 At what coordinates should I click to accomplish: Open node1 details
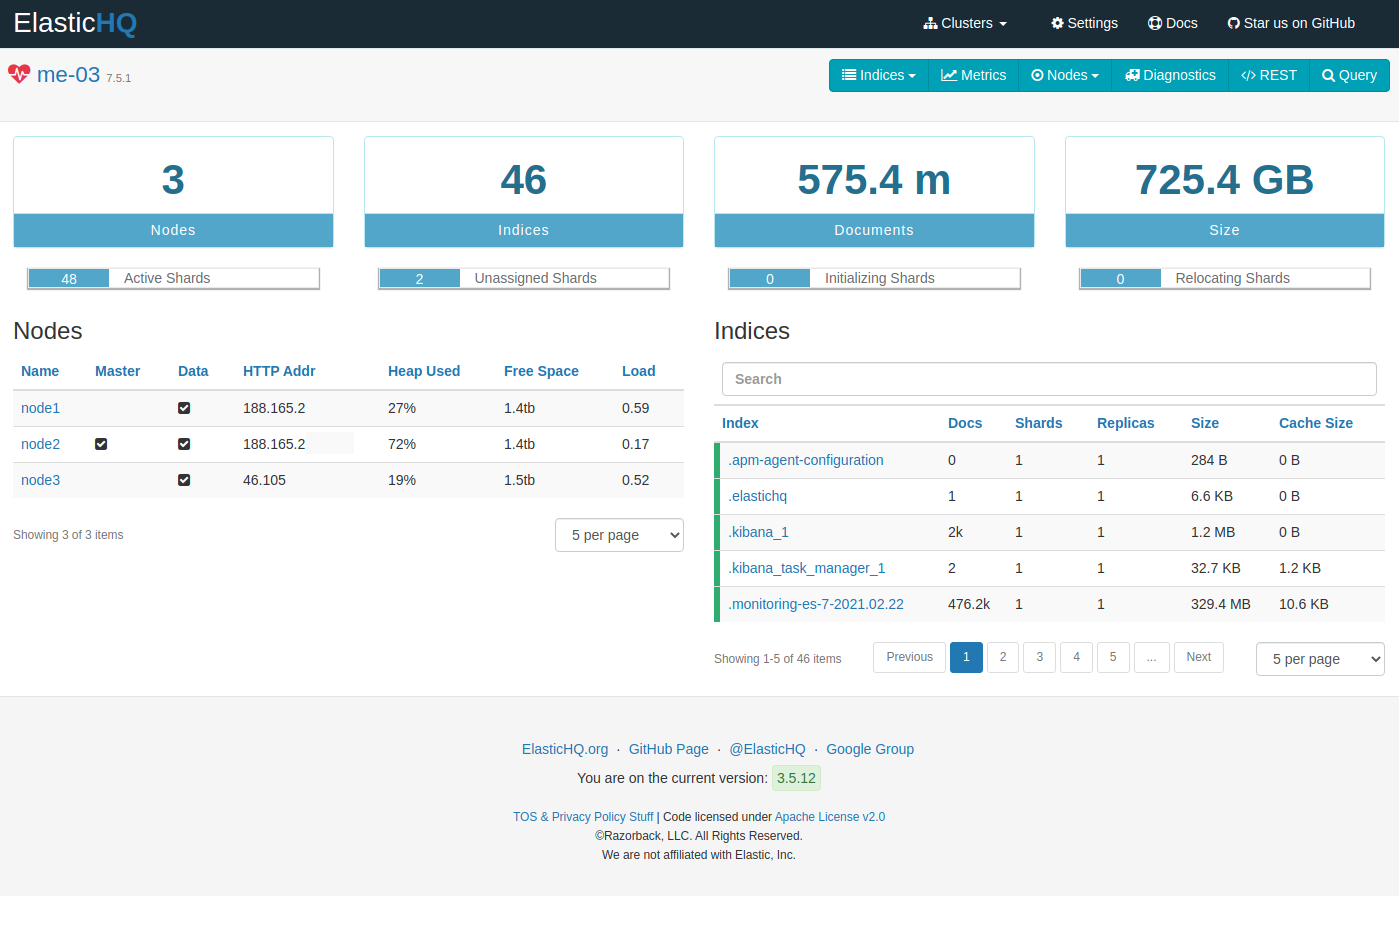coord(40,408)
